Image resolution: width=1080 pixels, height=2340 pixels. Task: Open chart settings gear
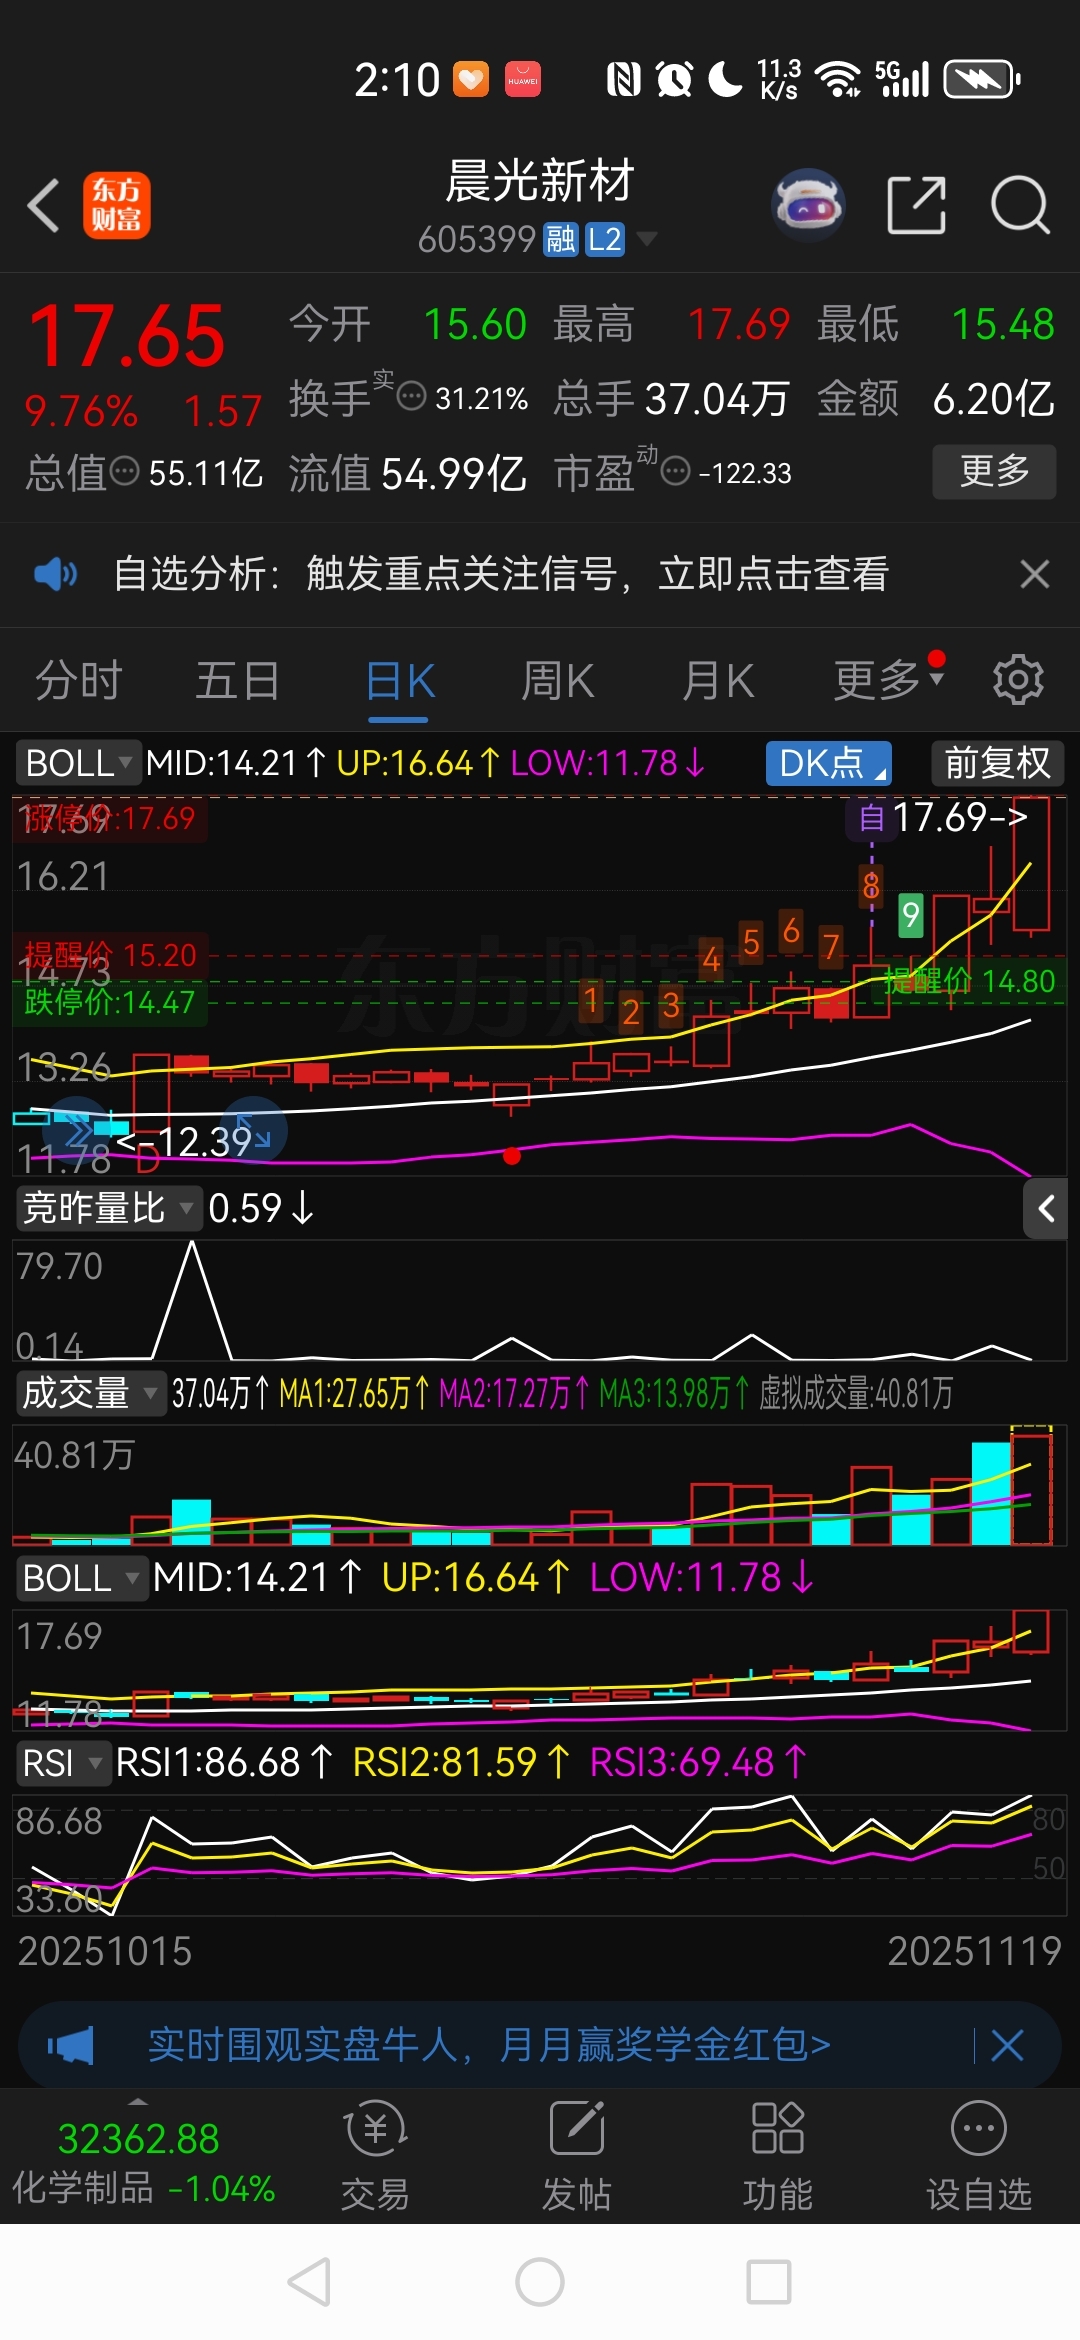click(x=1018, y=680)
